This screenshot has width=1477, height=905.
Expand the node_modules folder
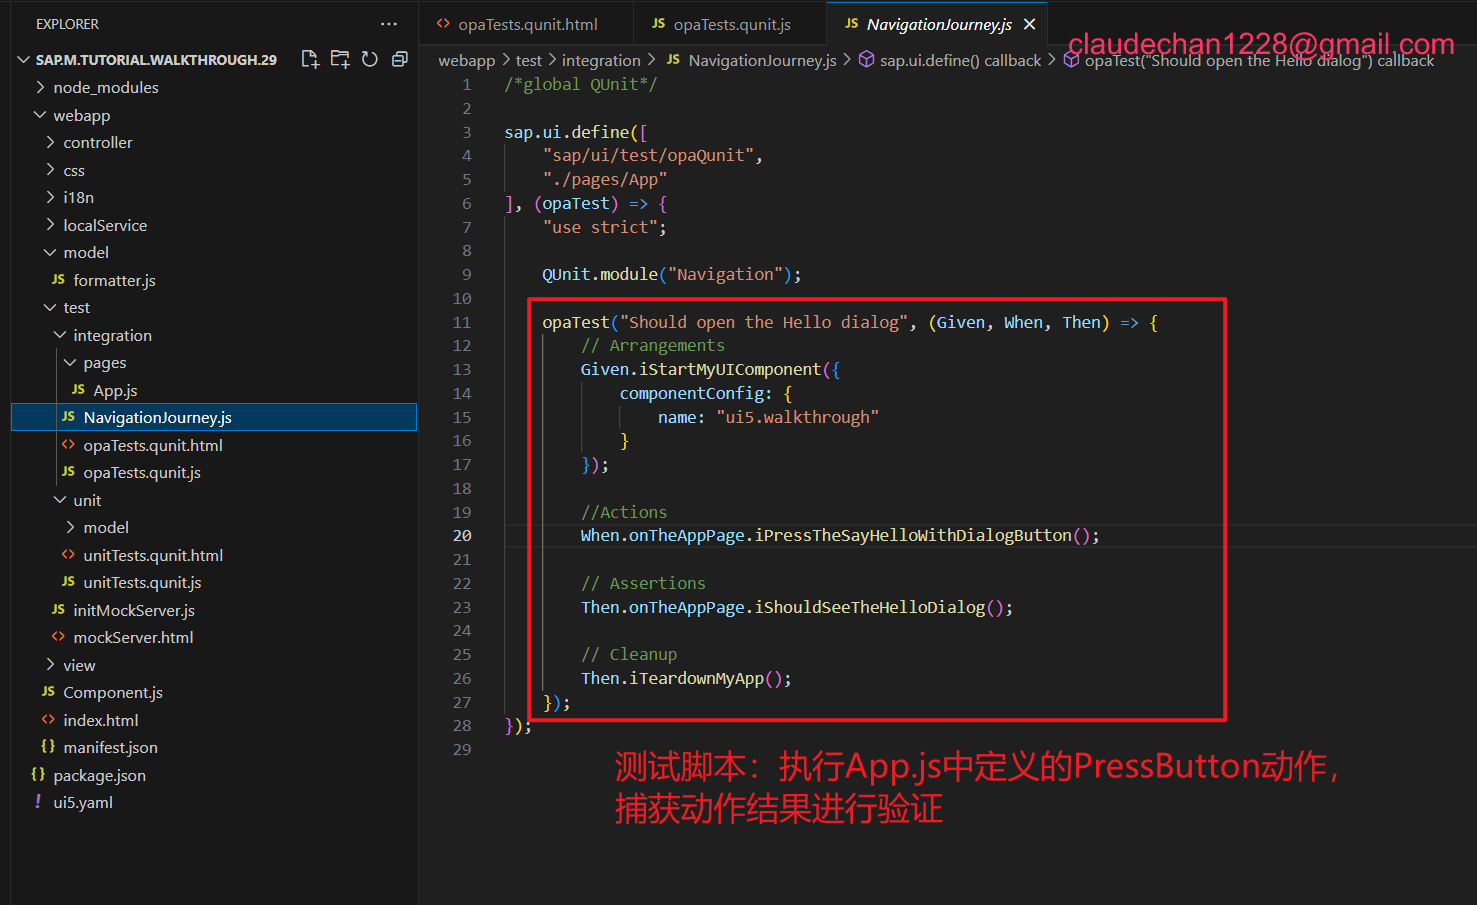coord(105,88)
